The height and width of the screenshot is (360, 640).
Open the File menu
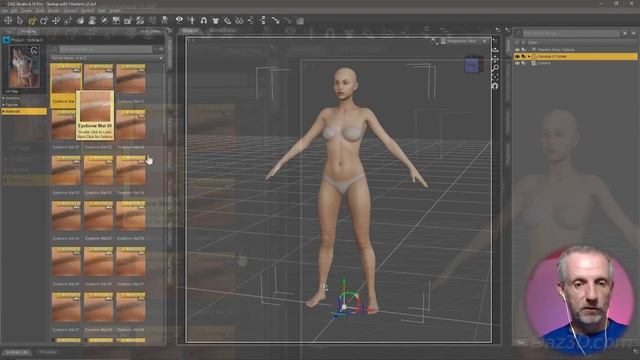tap(5, 11)
